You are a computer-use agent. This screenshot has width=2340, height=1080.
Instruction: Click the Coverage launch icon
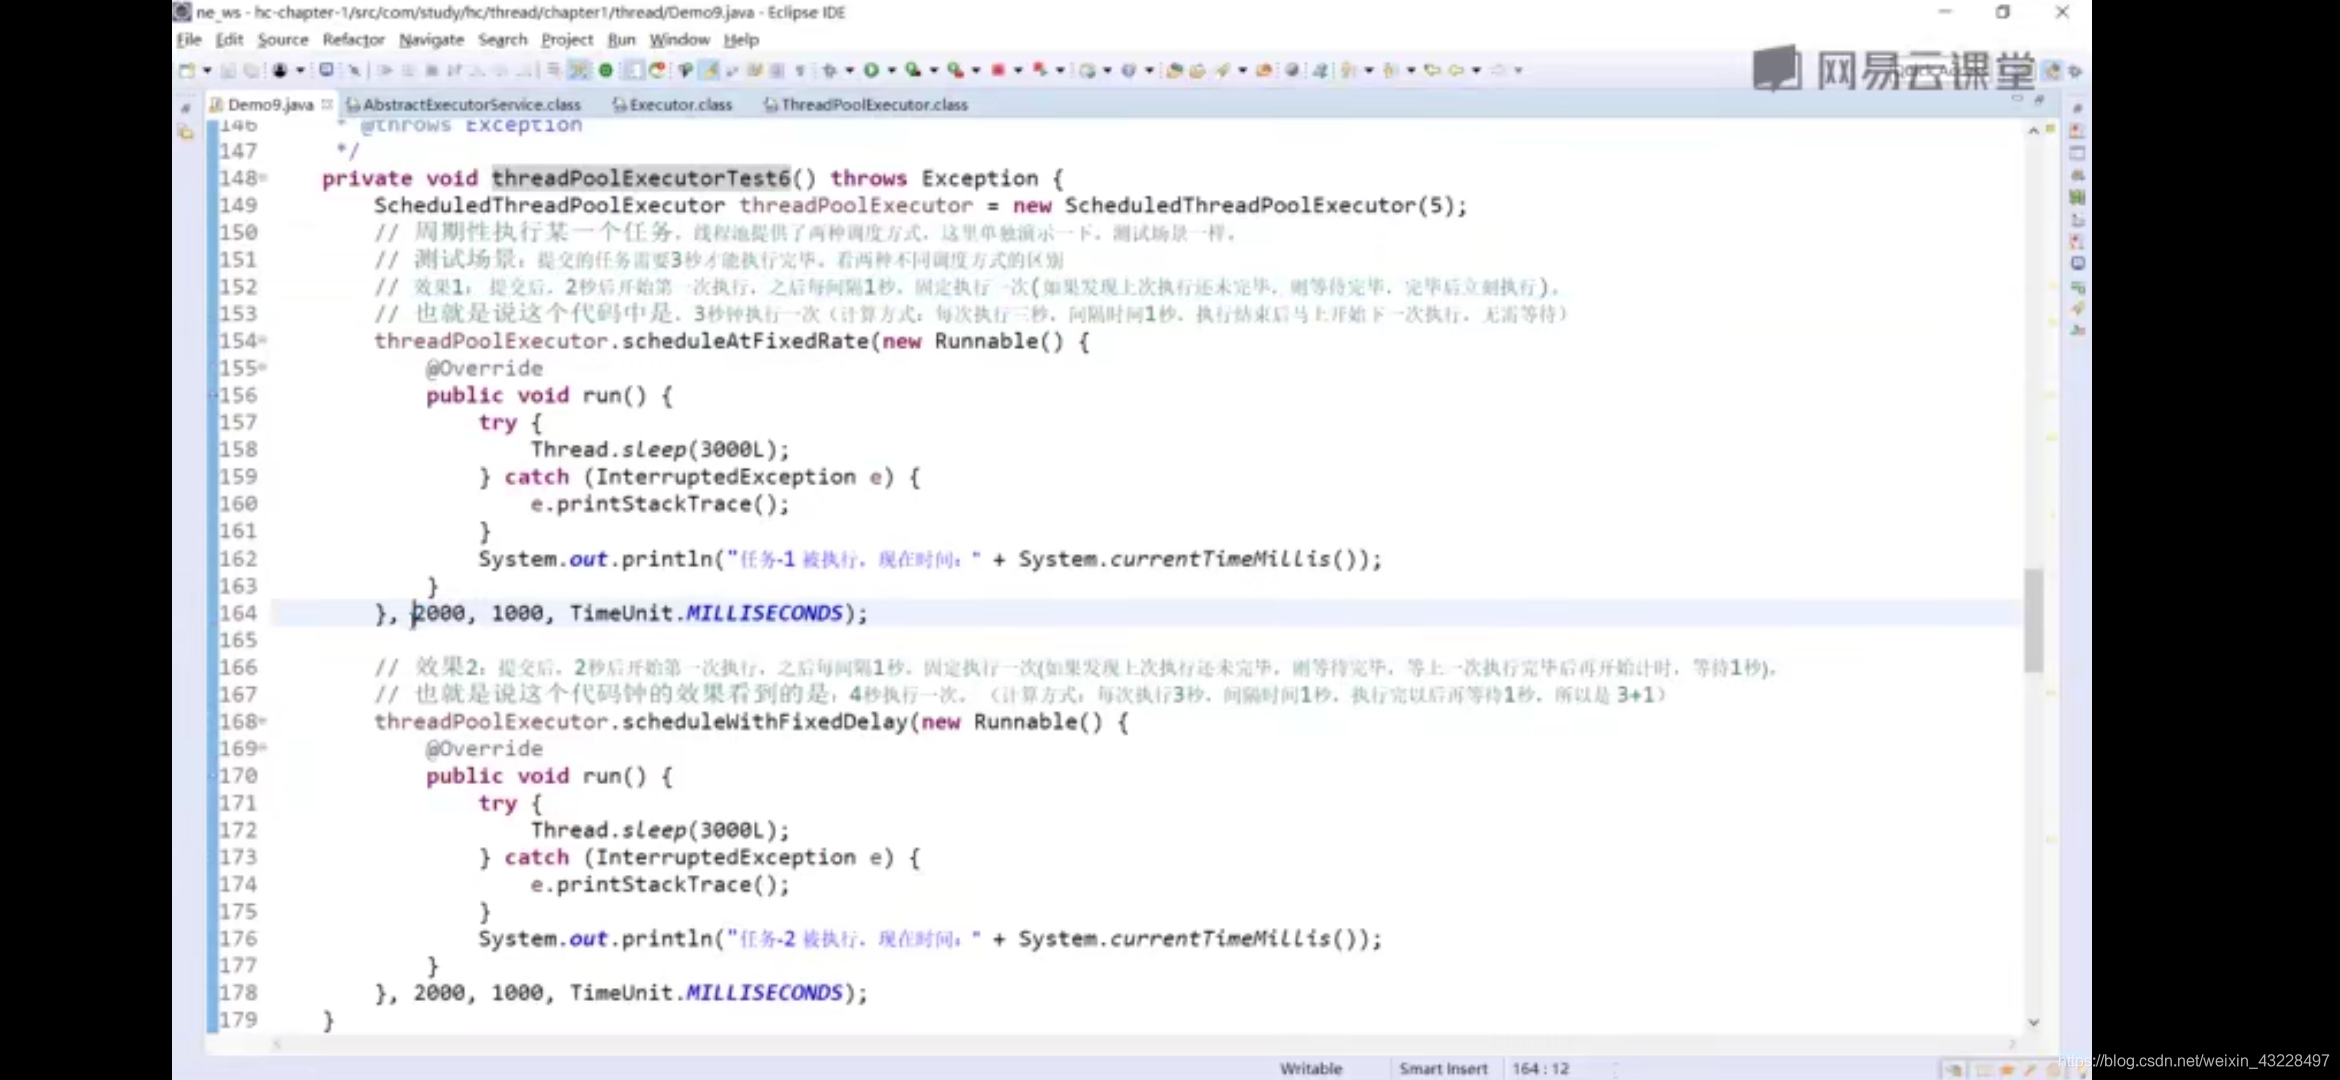pos(913,70)
